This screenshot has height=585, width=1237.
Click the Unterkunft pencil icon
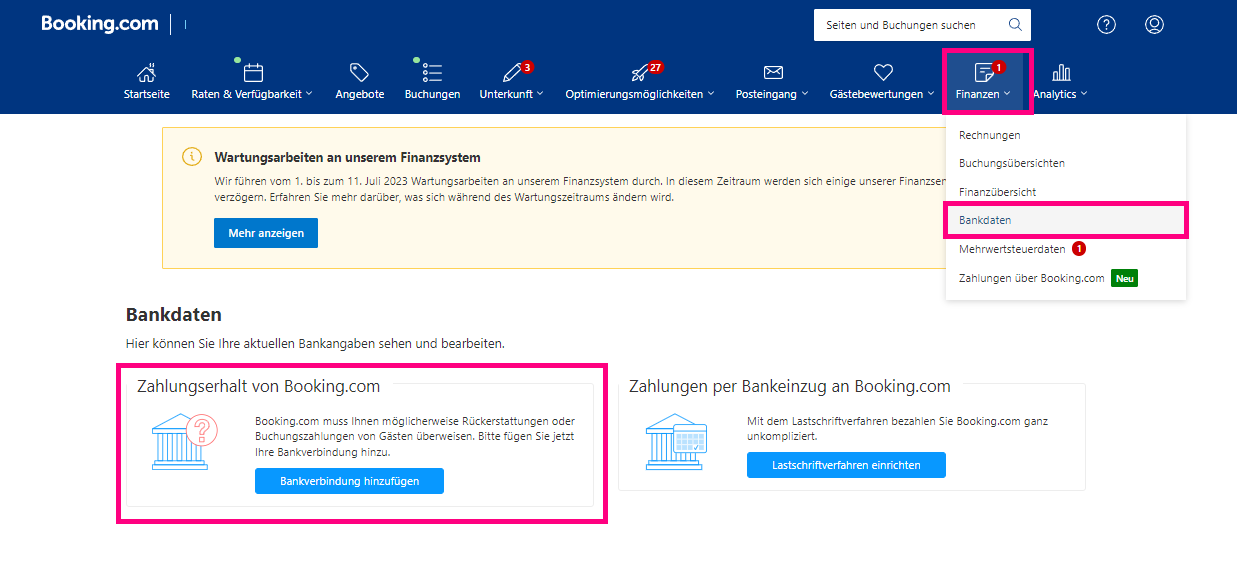click(x=512, y=72)
